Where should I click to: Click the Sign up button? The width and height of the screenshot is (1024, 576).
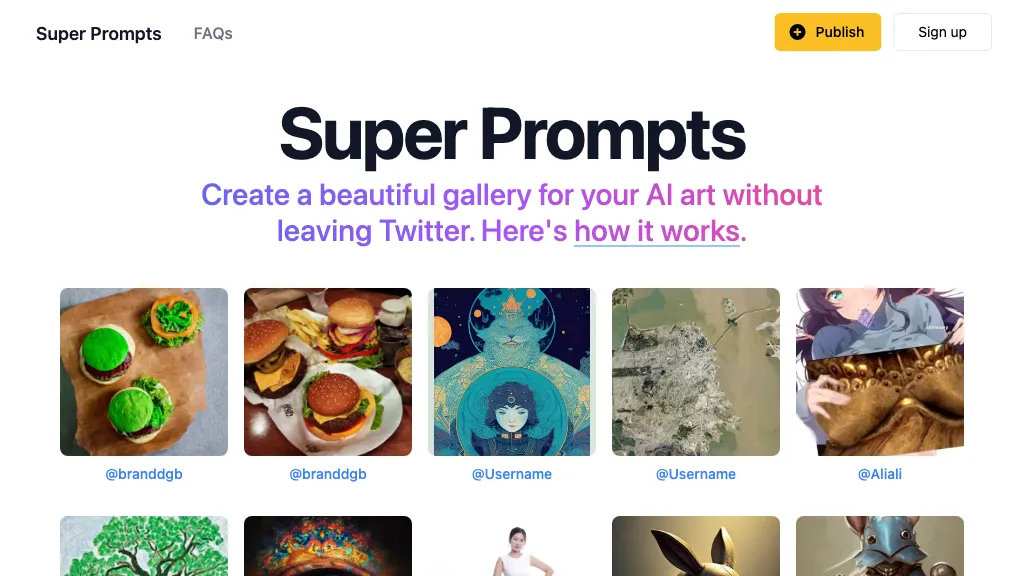point(941,31)
